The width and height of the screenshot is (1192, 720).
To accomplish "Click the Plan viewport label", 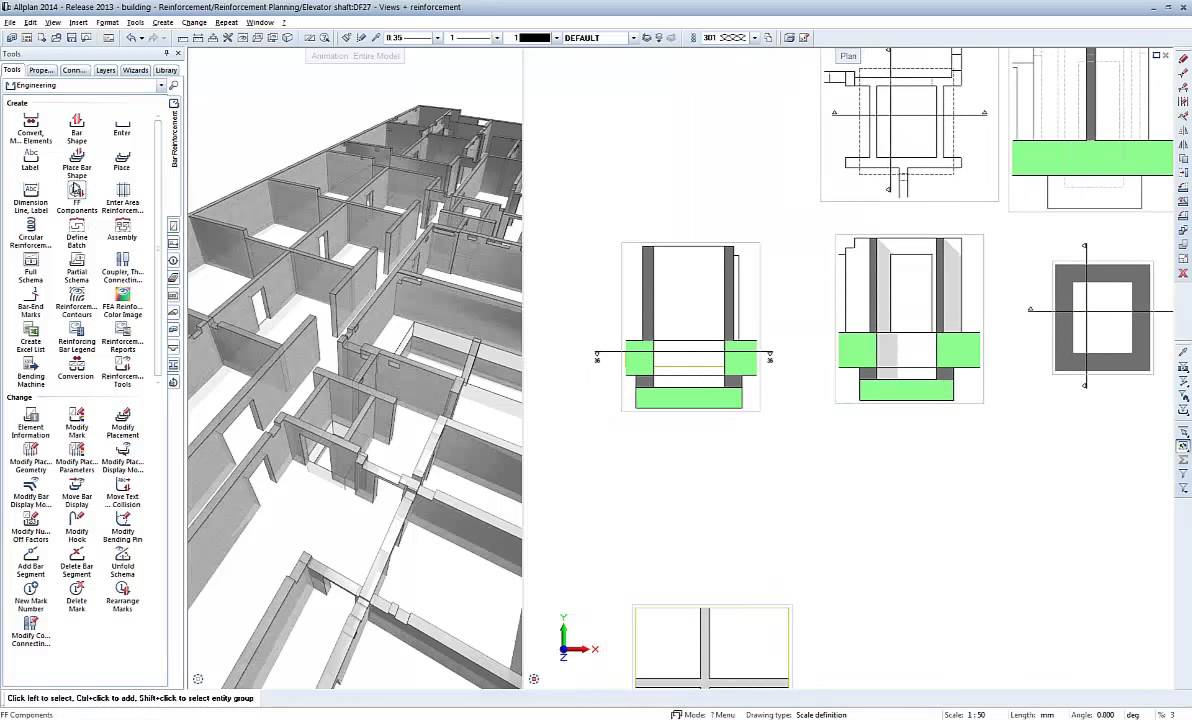I will (848, 56).
